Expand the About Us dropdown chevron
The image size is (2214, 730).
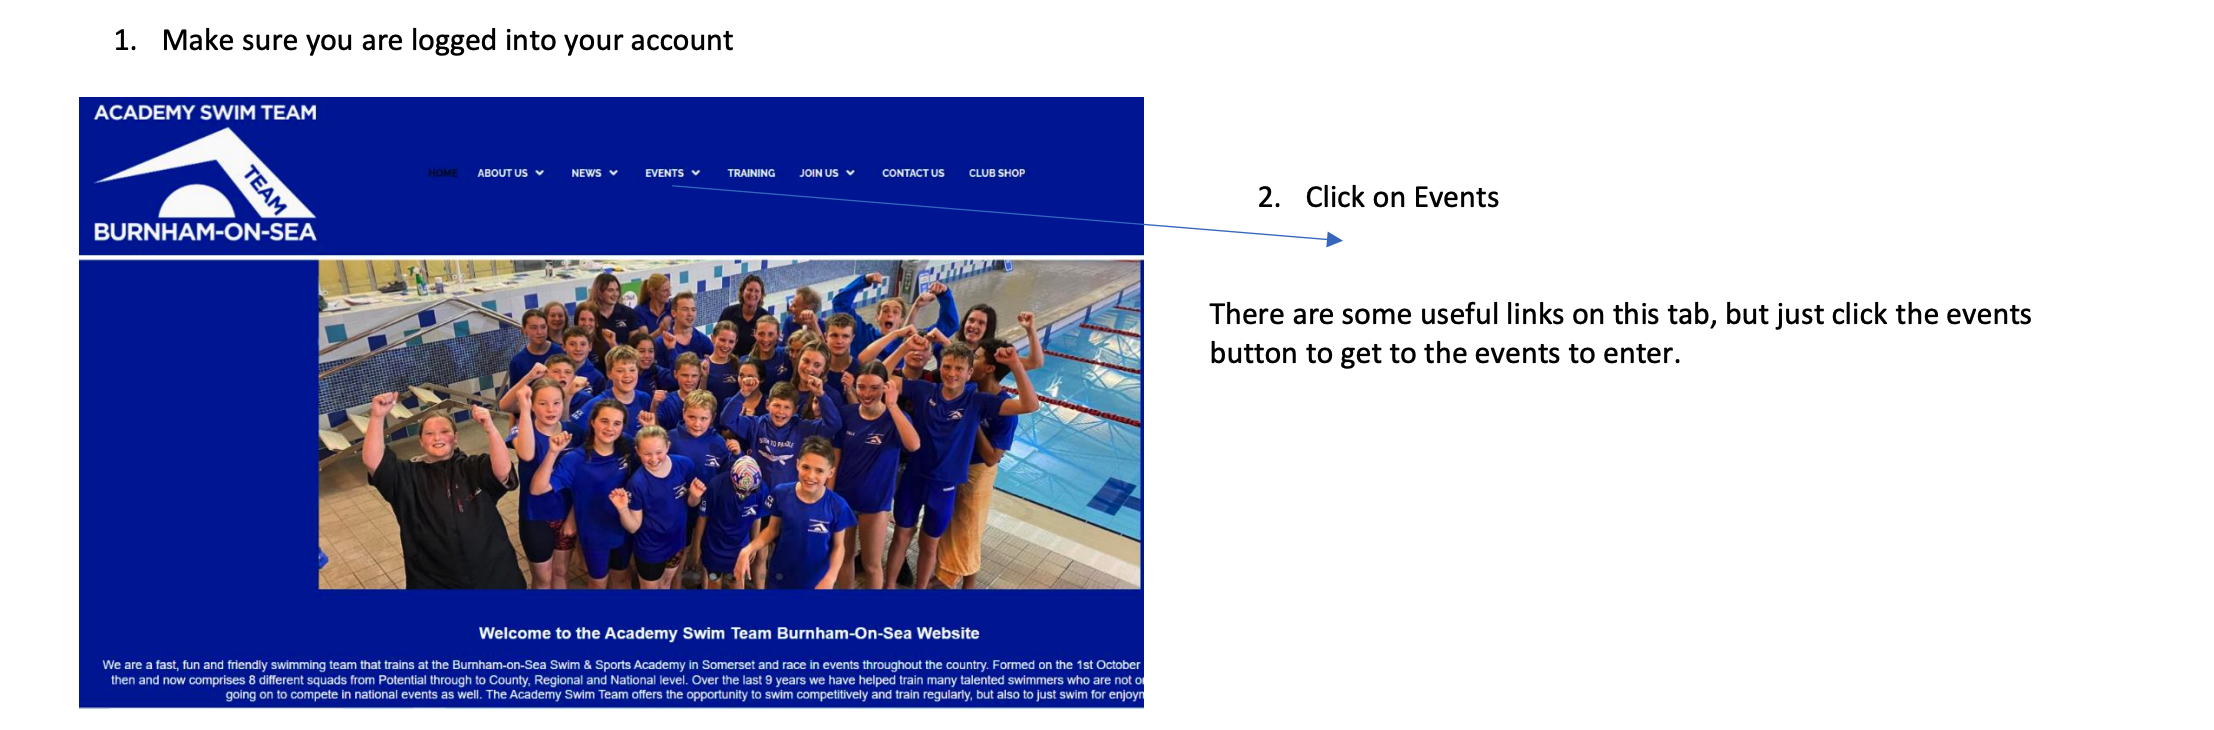coord(540,173)
